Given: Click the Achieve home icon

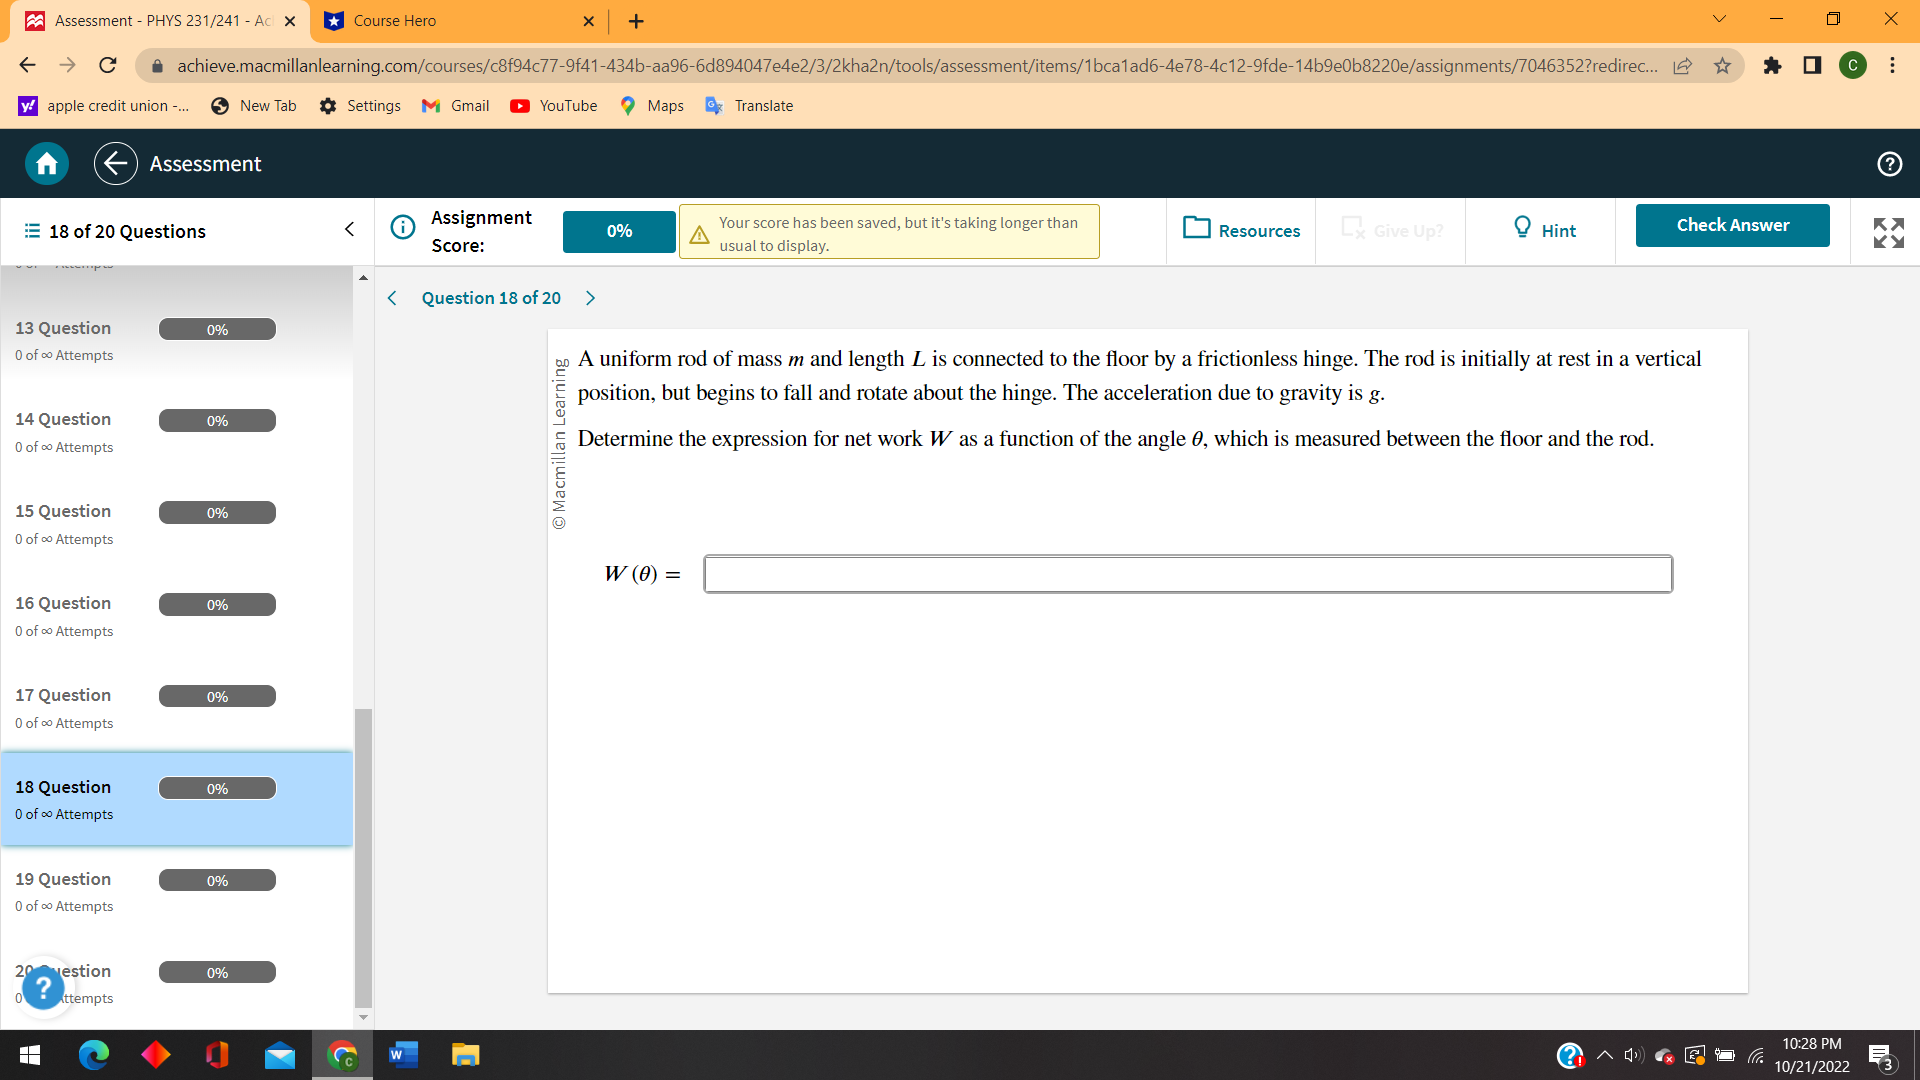Looking at the screenshot, I should click(x=45, y=163).
